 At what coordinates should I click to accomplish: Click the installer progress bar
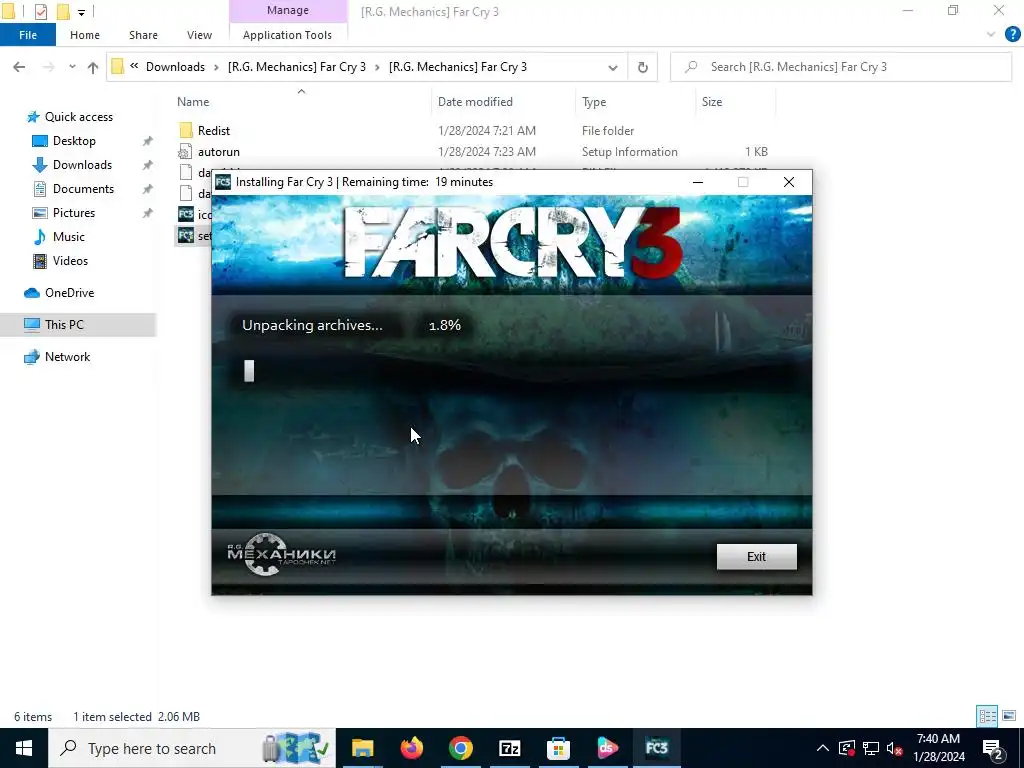coord(511,371)
